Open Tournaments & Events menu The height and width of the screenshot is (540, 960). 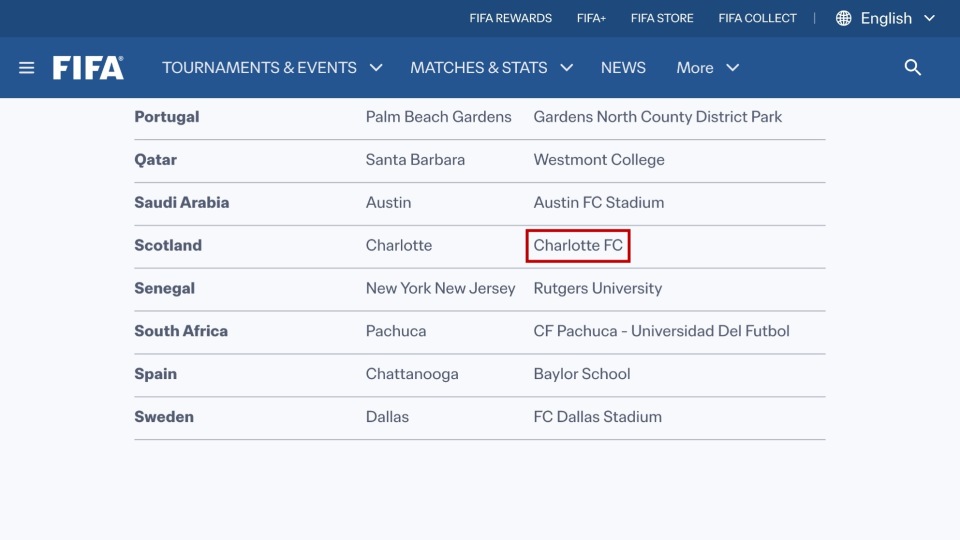point(259,67)
